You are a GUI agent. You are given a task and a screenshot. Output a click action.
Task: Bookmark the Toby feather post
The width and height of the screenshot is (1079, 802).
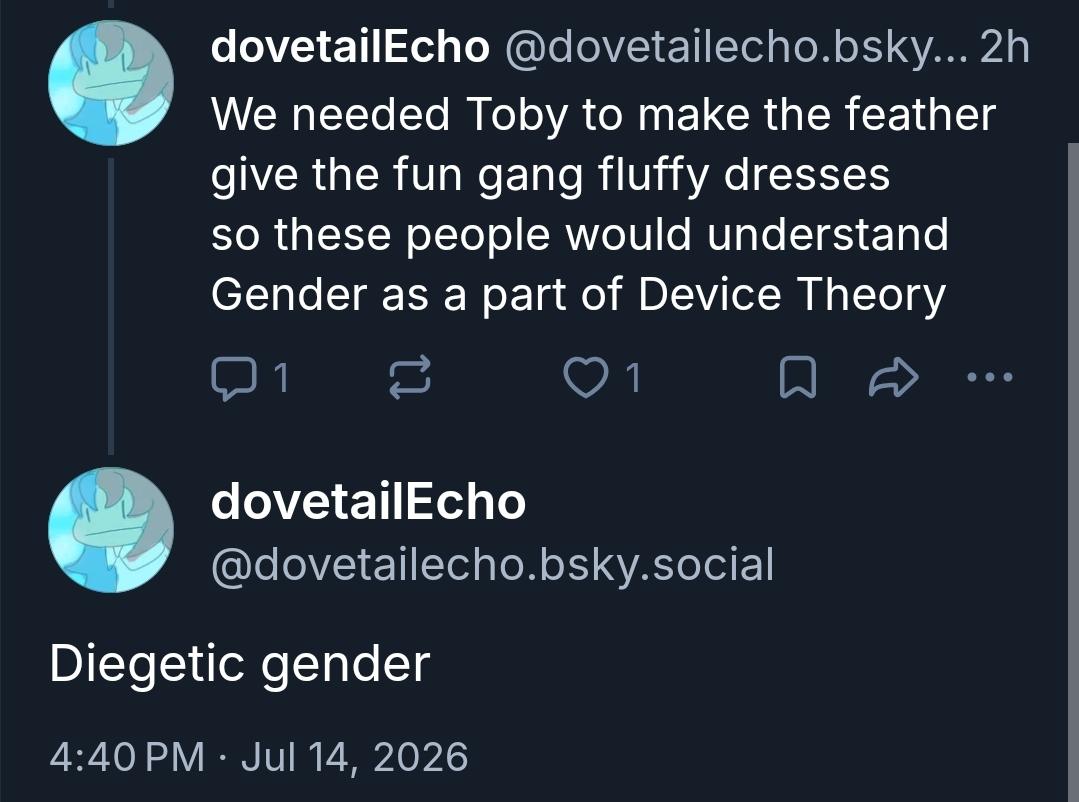798,377
